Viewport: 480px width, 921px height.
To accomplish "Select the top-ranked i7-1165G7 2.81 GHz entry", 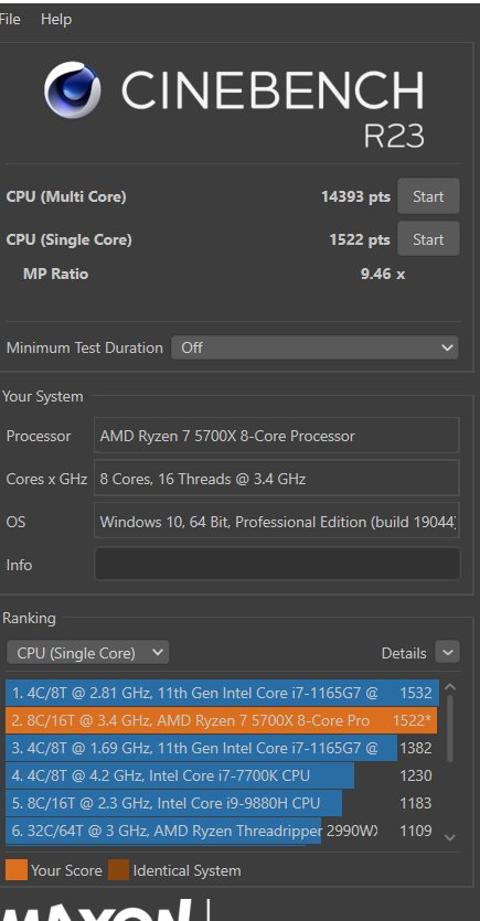I will point(222,693).
